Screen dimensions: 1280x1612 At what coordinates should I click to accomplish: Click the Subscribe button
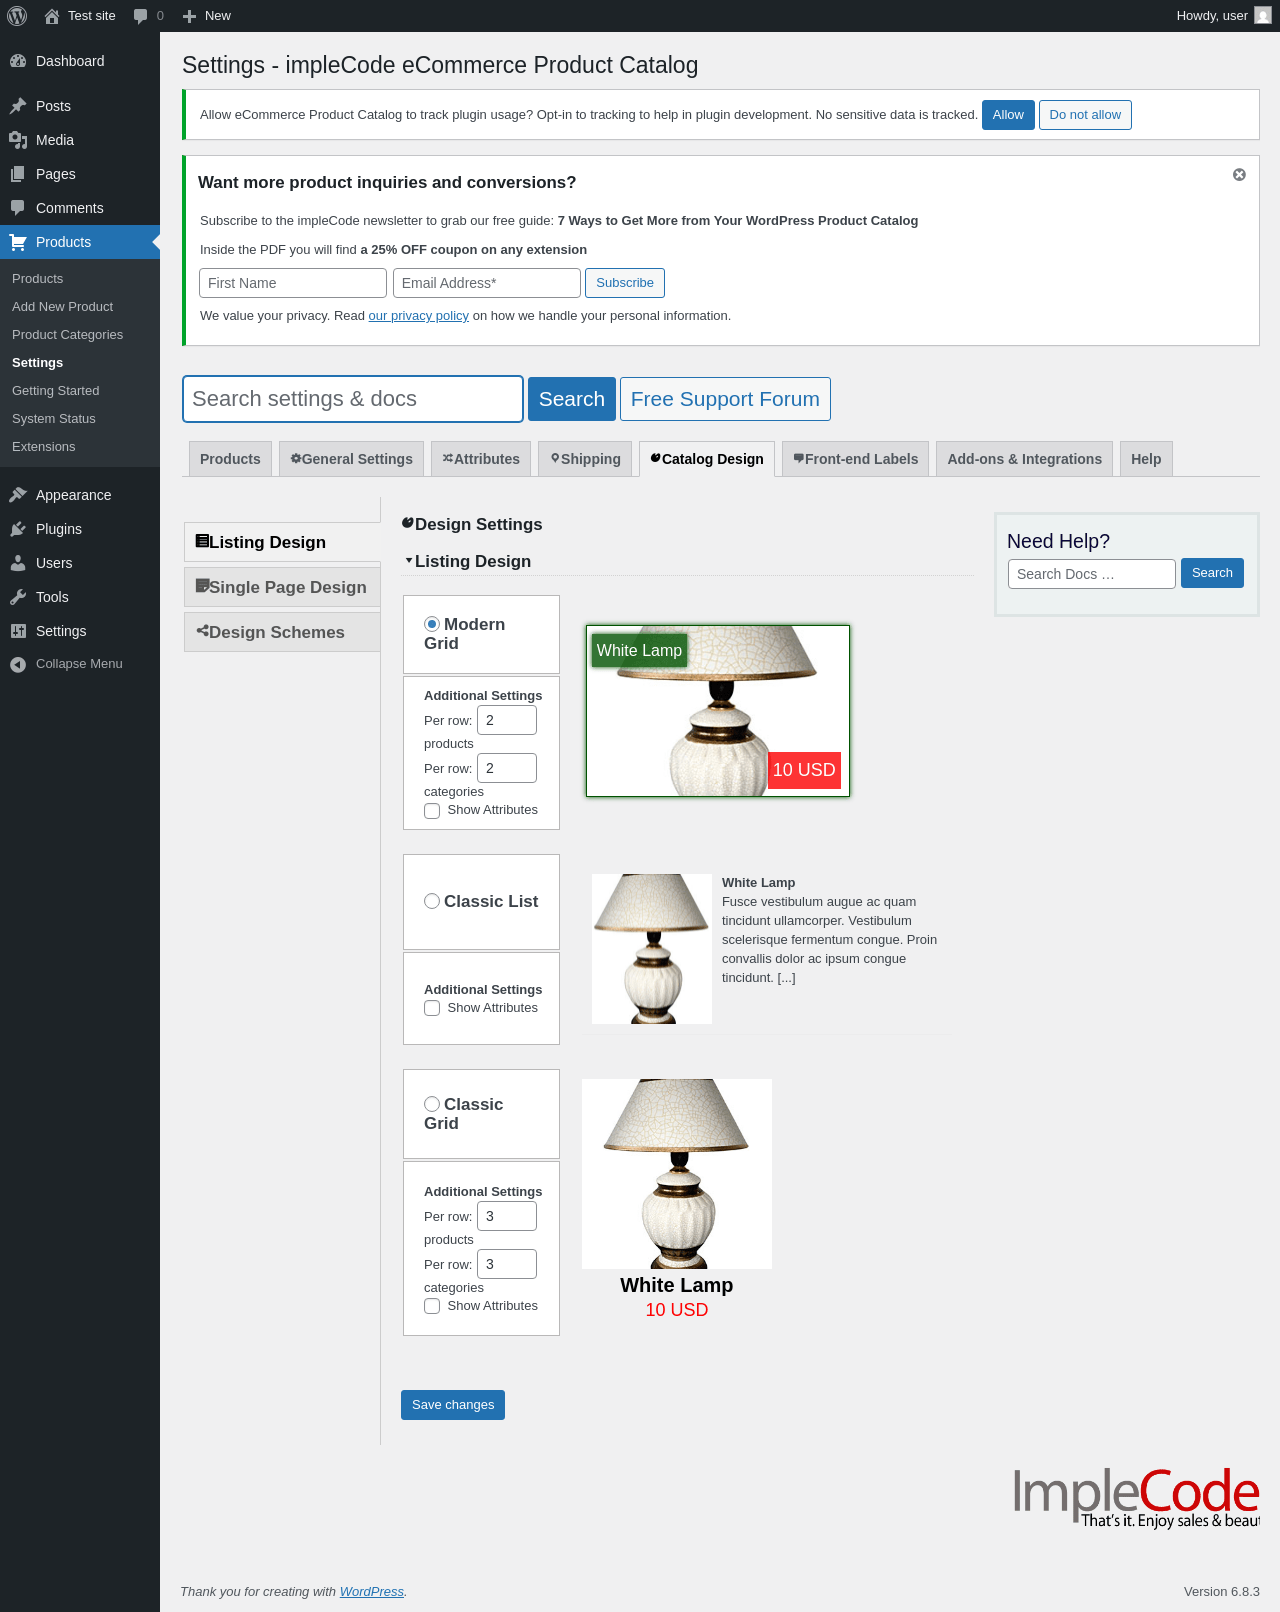(x=625, y=283)
